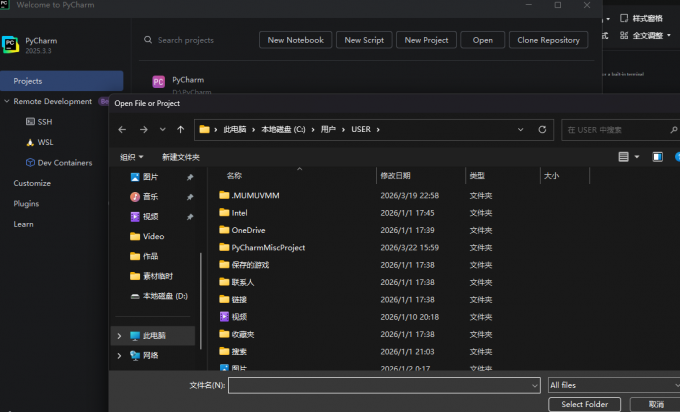Select Plugins in PyCharm sidebar
The image size is (680, 412).
(26, 203)
